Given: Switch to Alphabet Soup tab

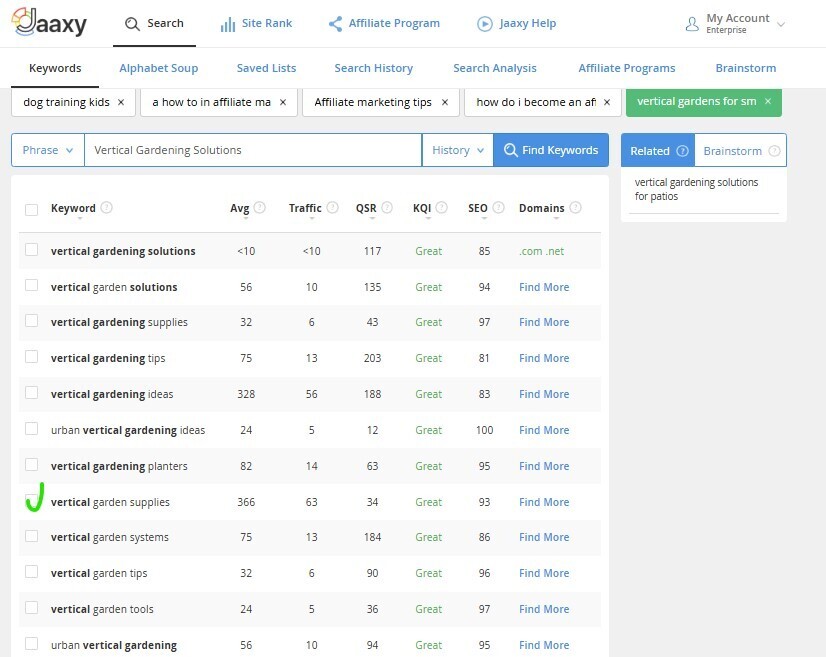Looking at the screenshot, I should [x=159, y=68].
